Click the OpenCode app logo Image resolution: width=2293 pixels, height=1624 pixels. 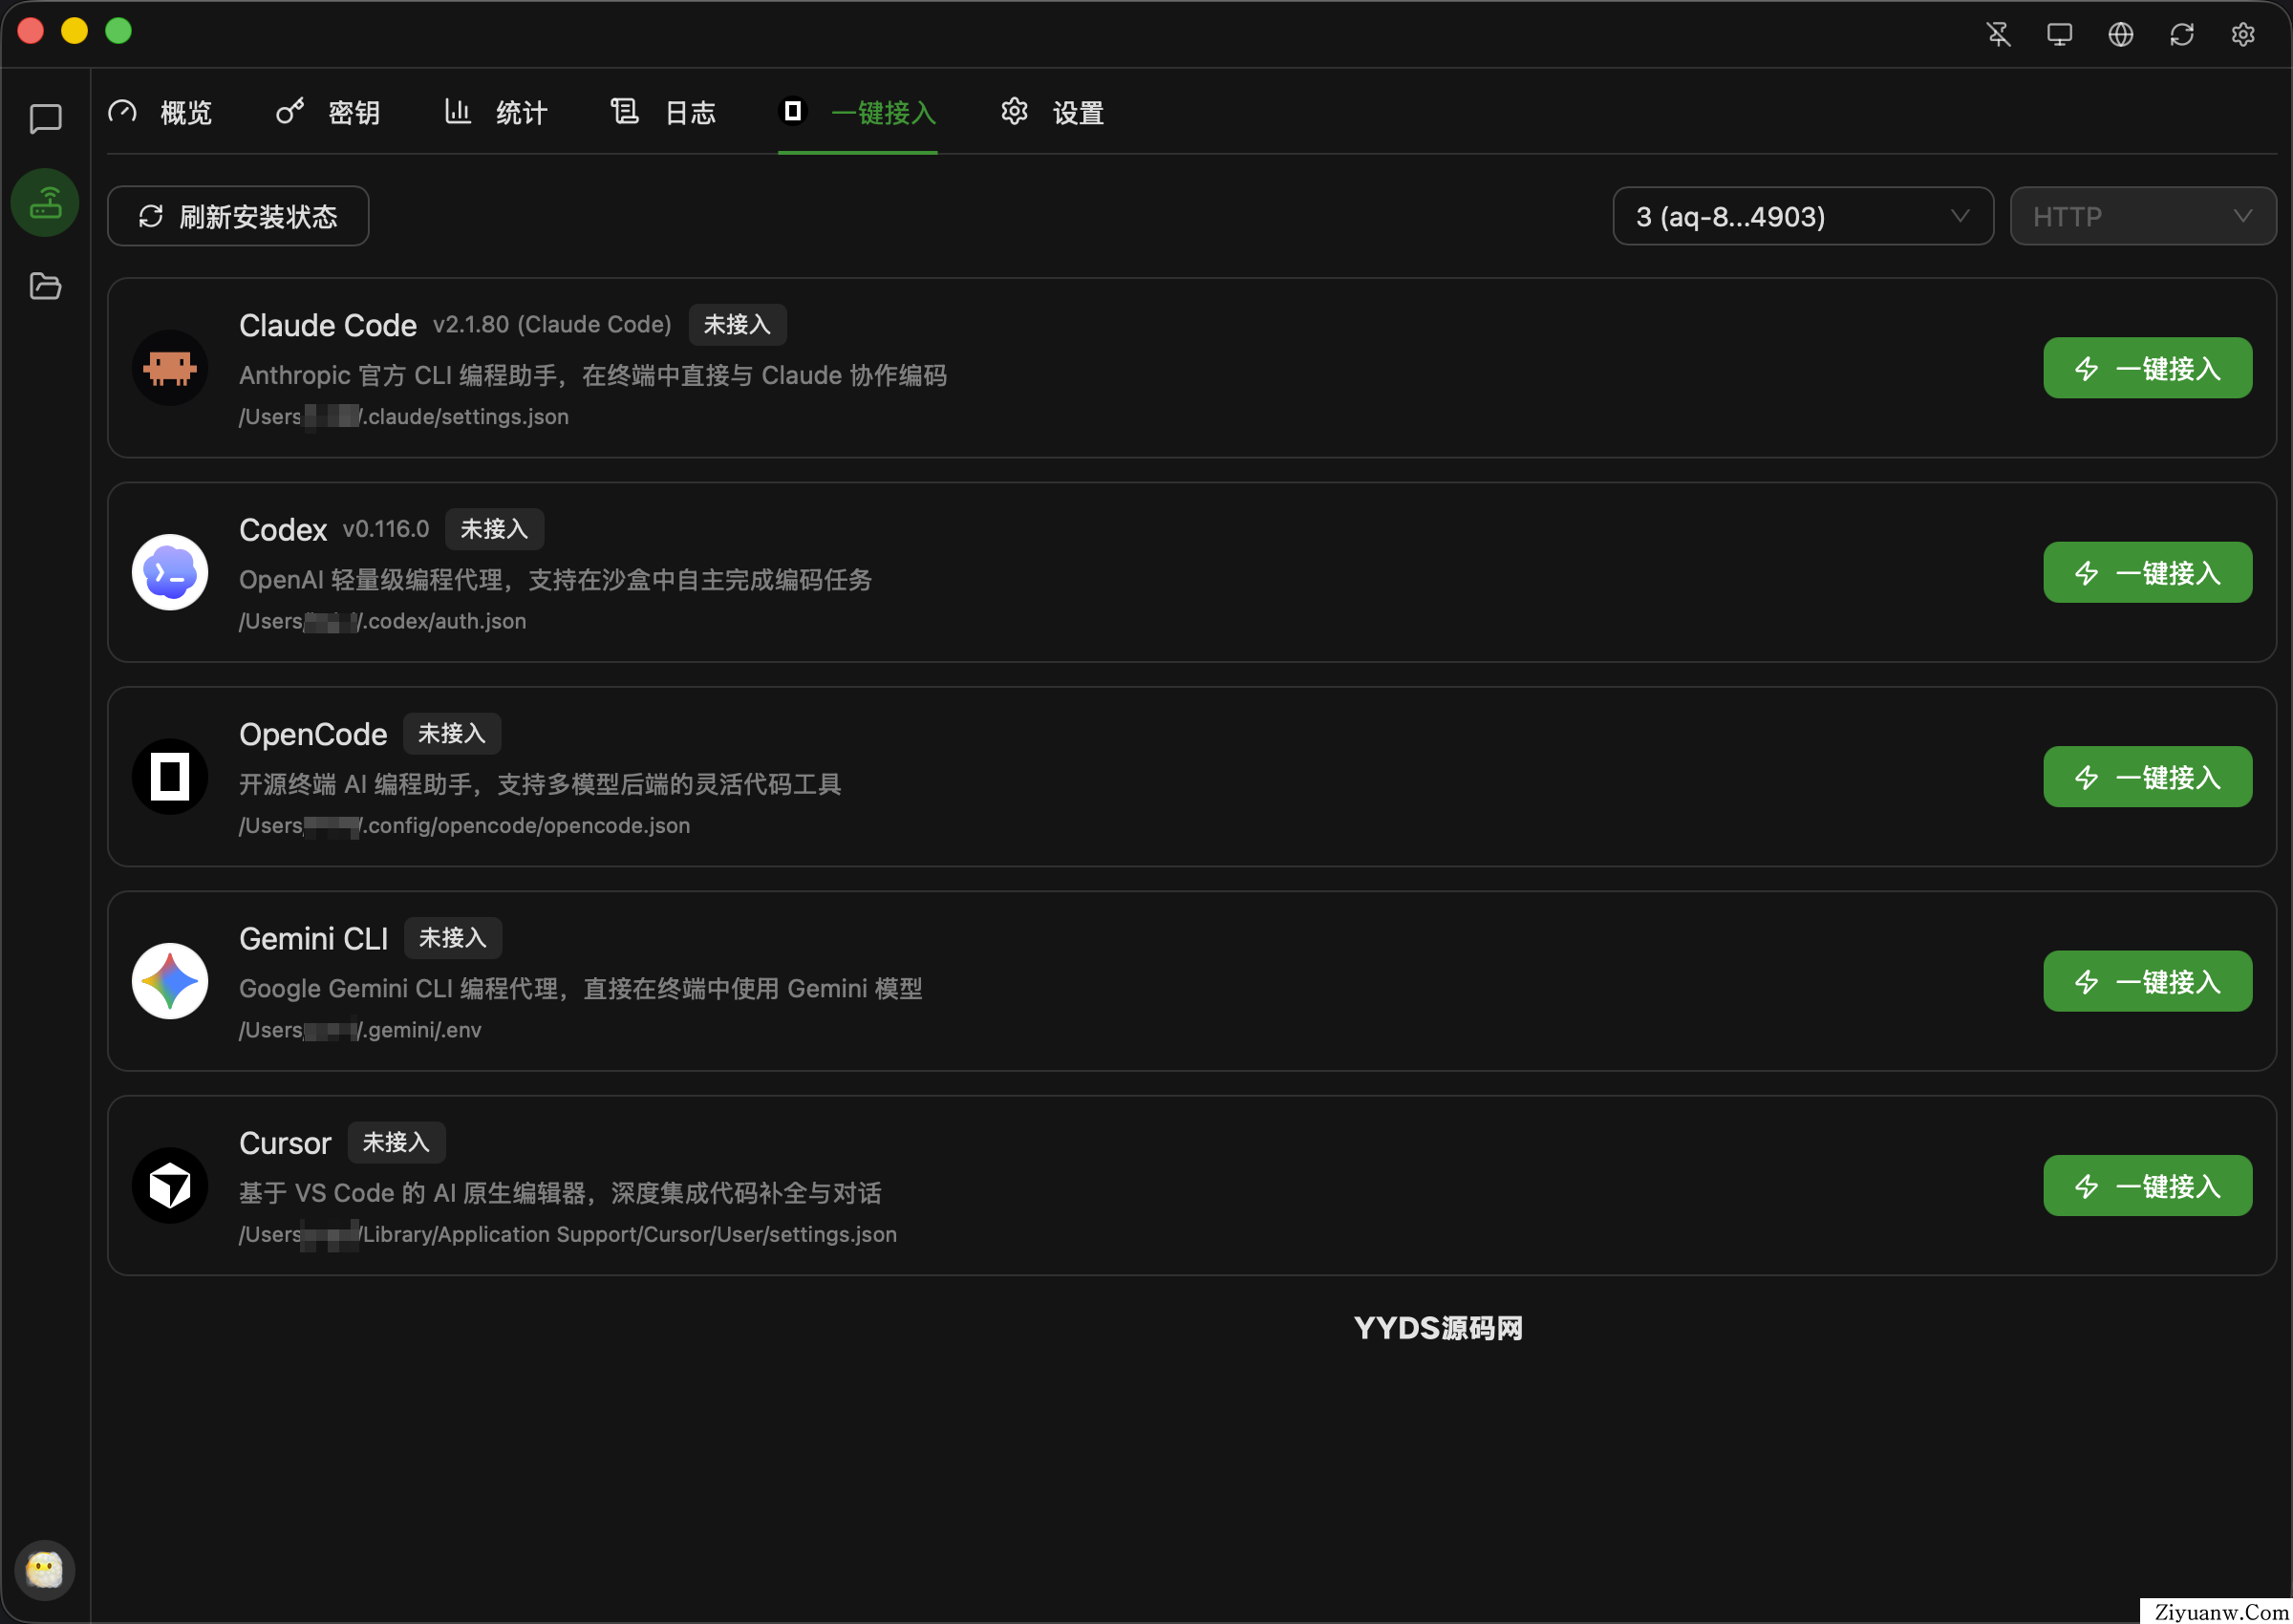(x=170, y=777)
